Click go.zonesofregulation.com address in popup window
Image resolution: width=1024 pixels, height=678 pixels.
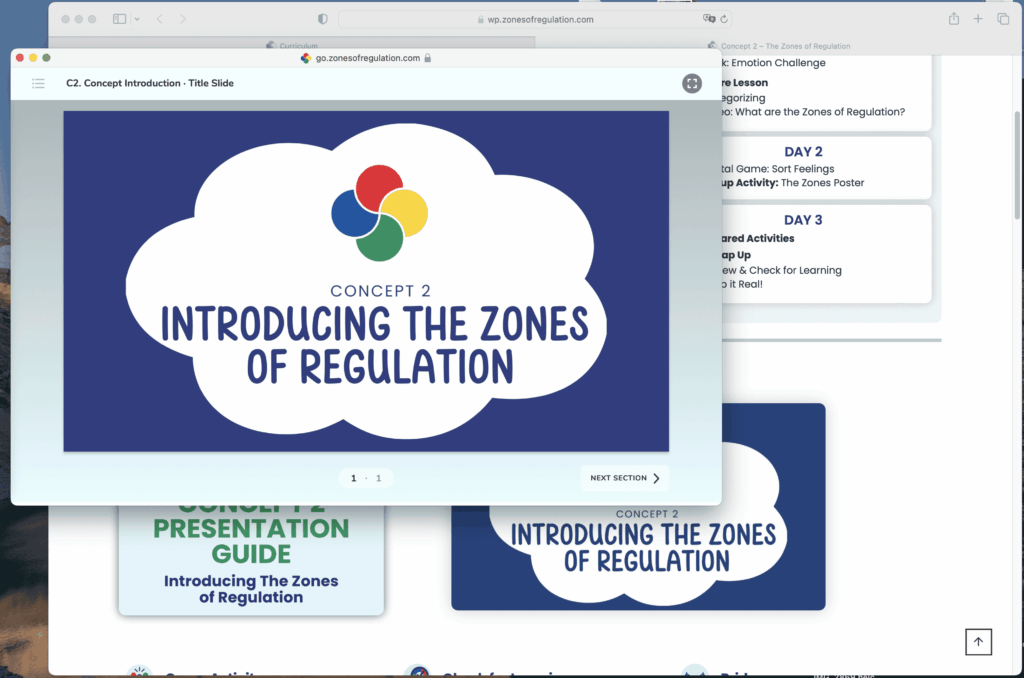click(x=368, y=58)
